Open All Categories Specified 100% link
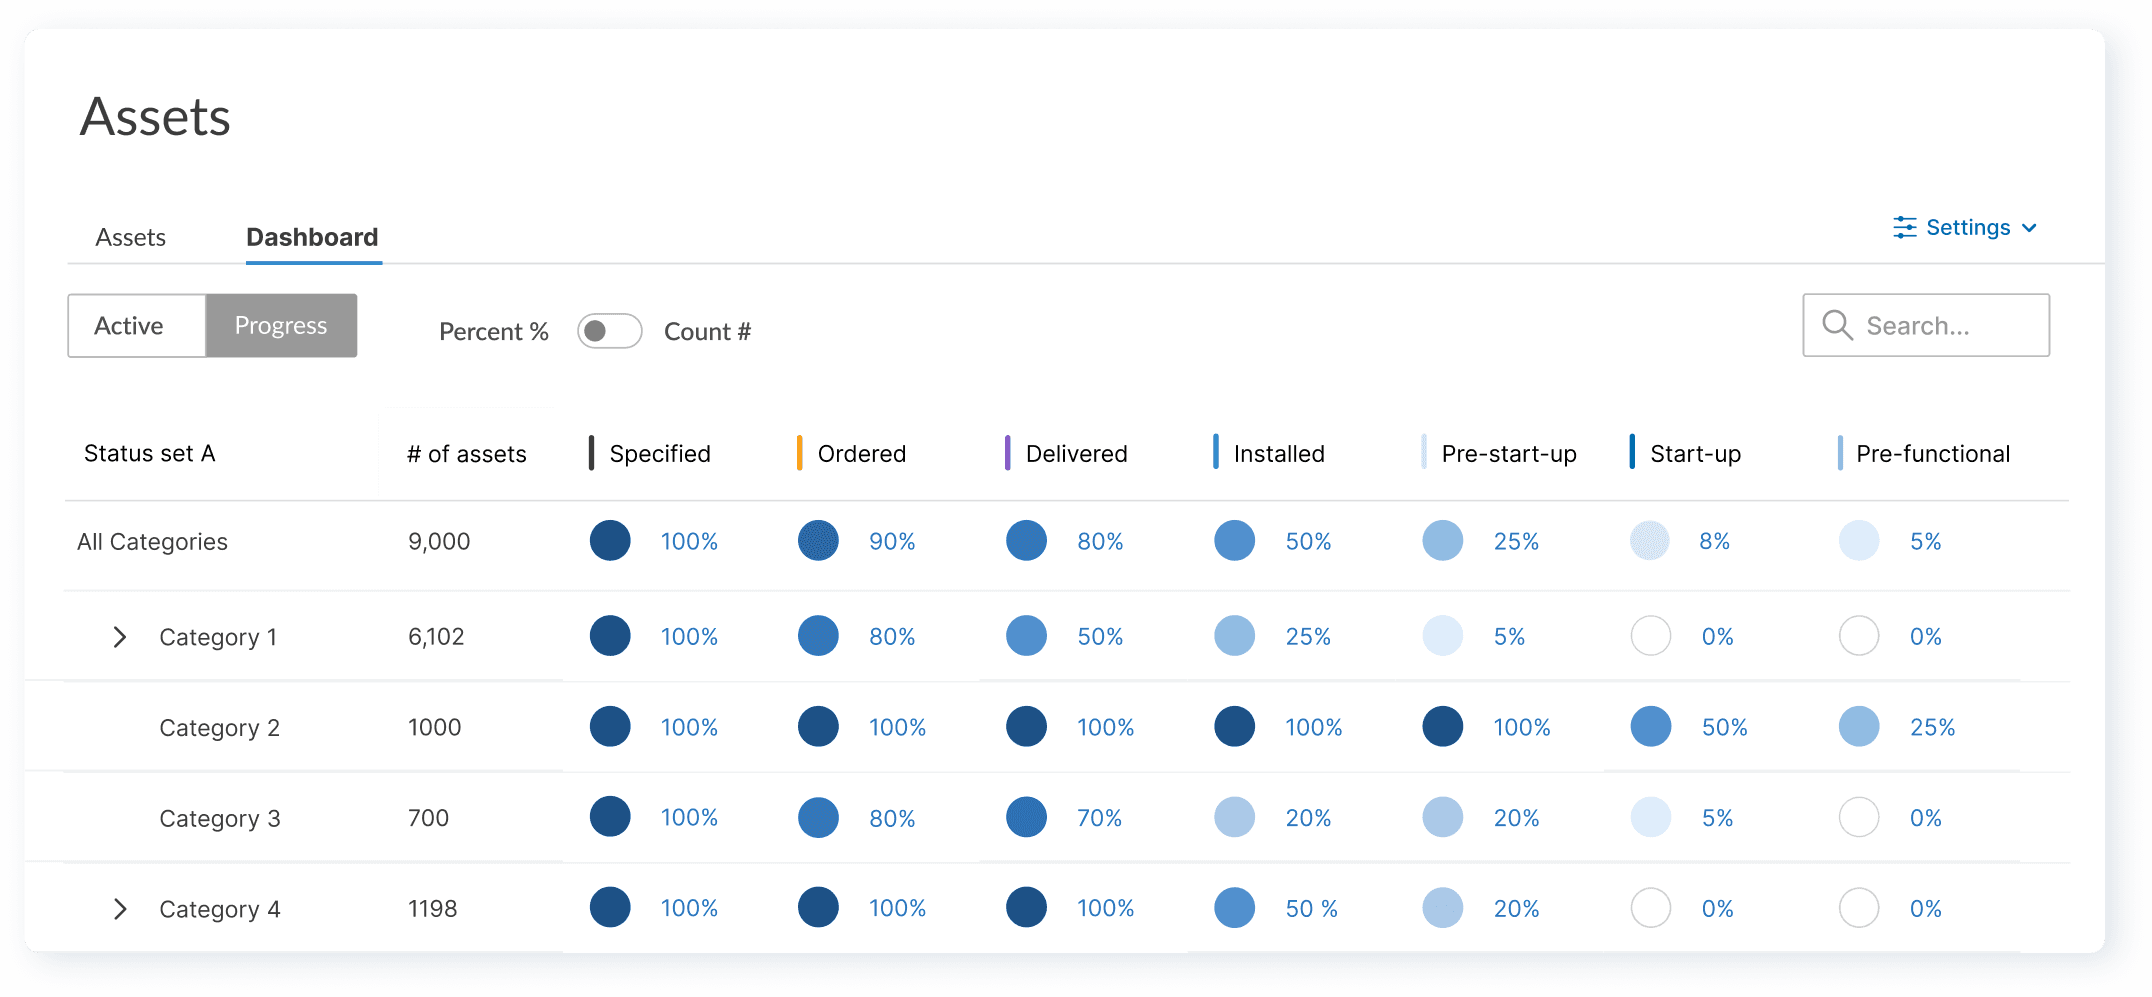The height and width of the screenshot is (997, 2152). (689, 542)
